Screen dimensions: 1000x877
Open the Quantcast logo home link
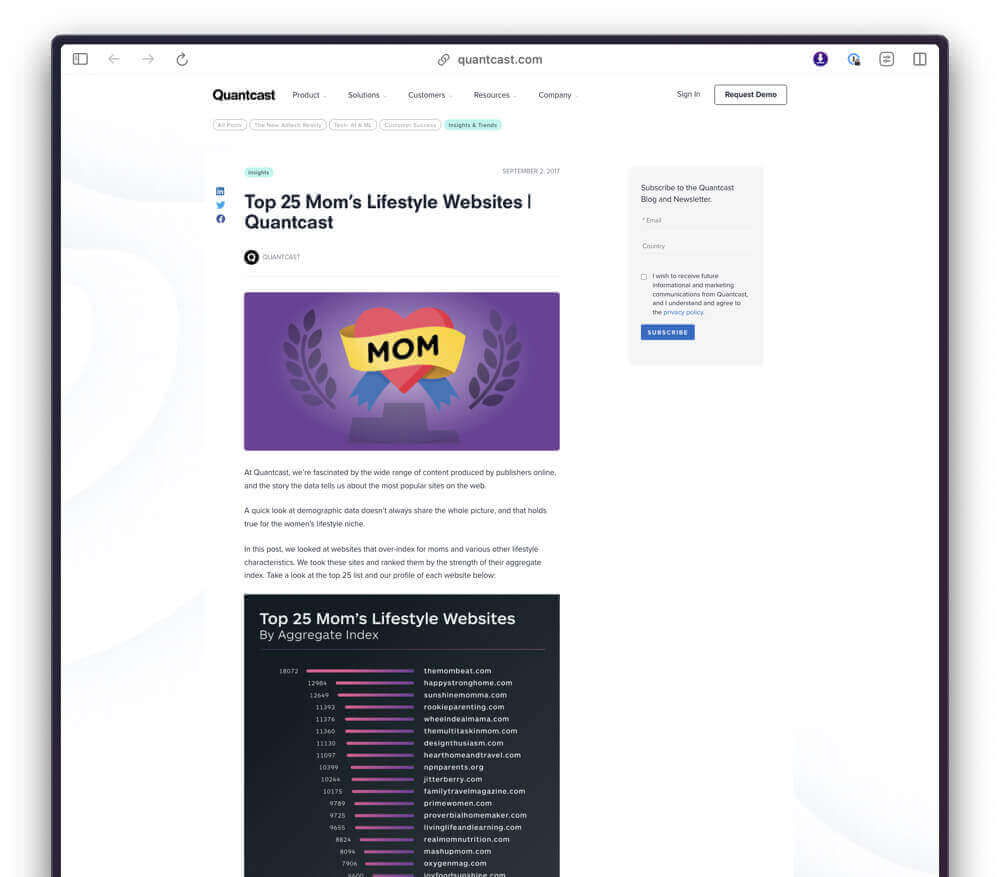pyautogui.click(x=244, y=95)
